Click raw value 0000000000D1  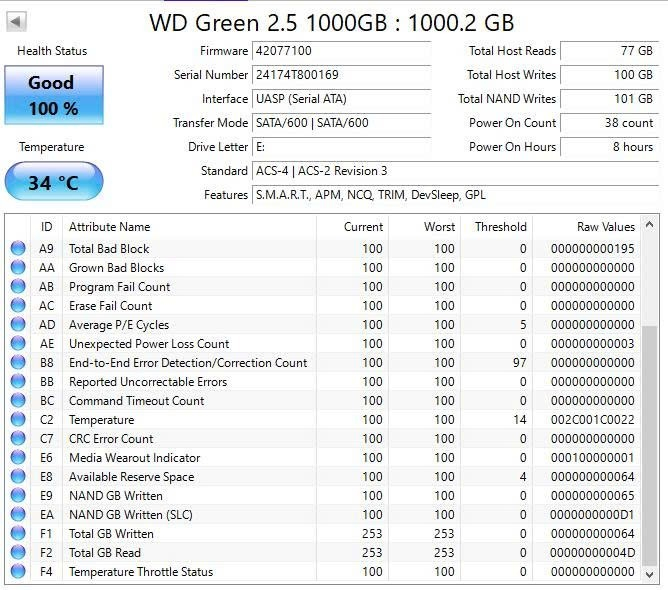click(593, 515)
